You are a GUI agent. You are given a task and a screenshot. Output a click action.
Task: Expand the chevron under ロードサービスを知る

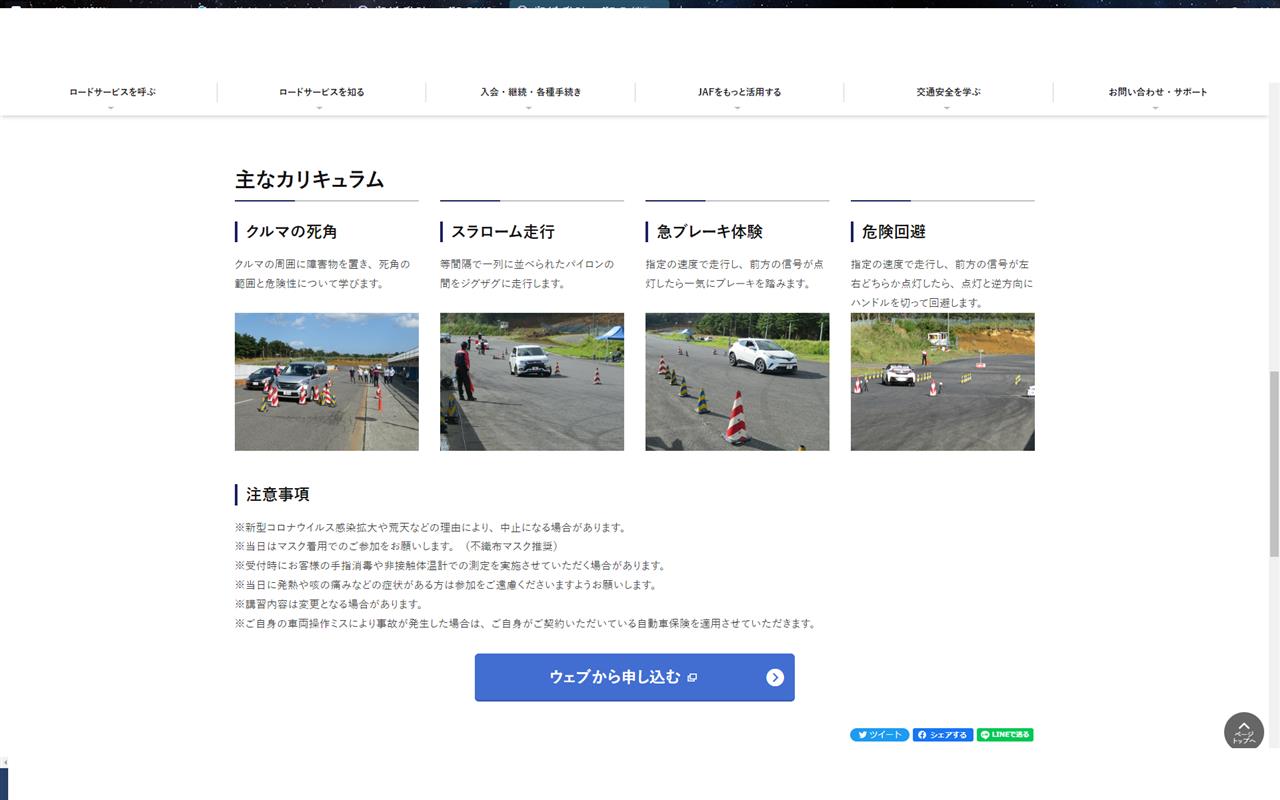click(319, 108)
